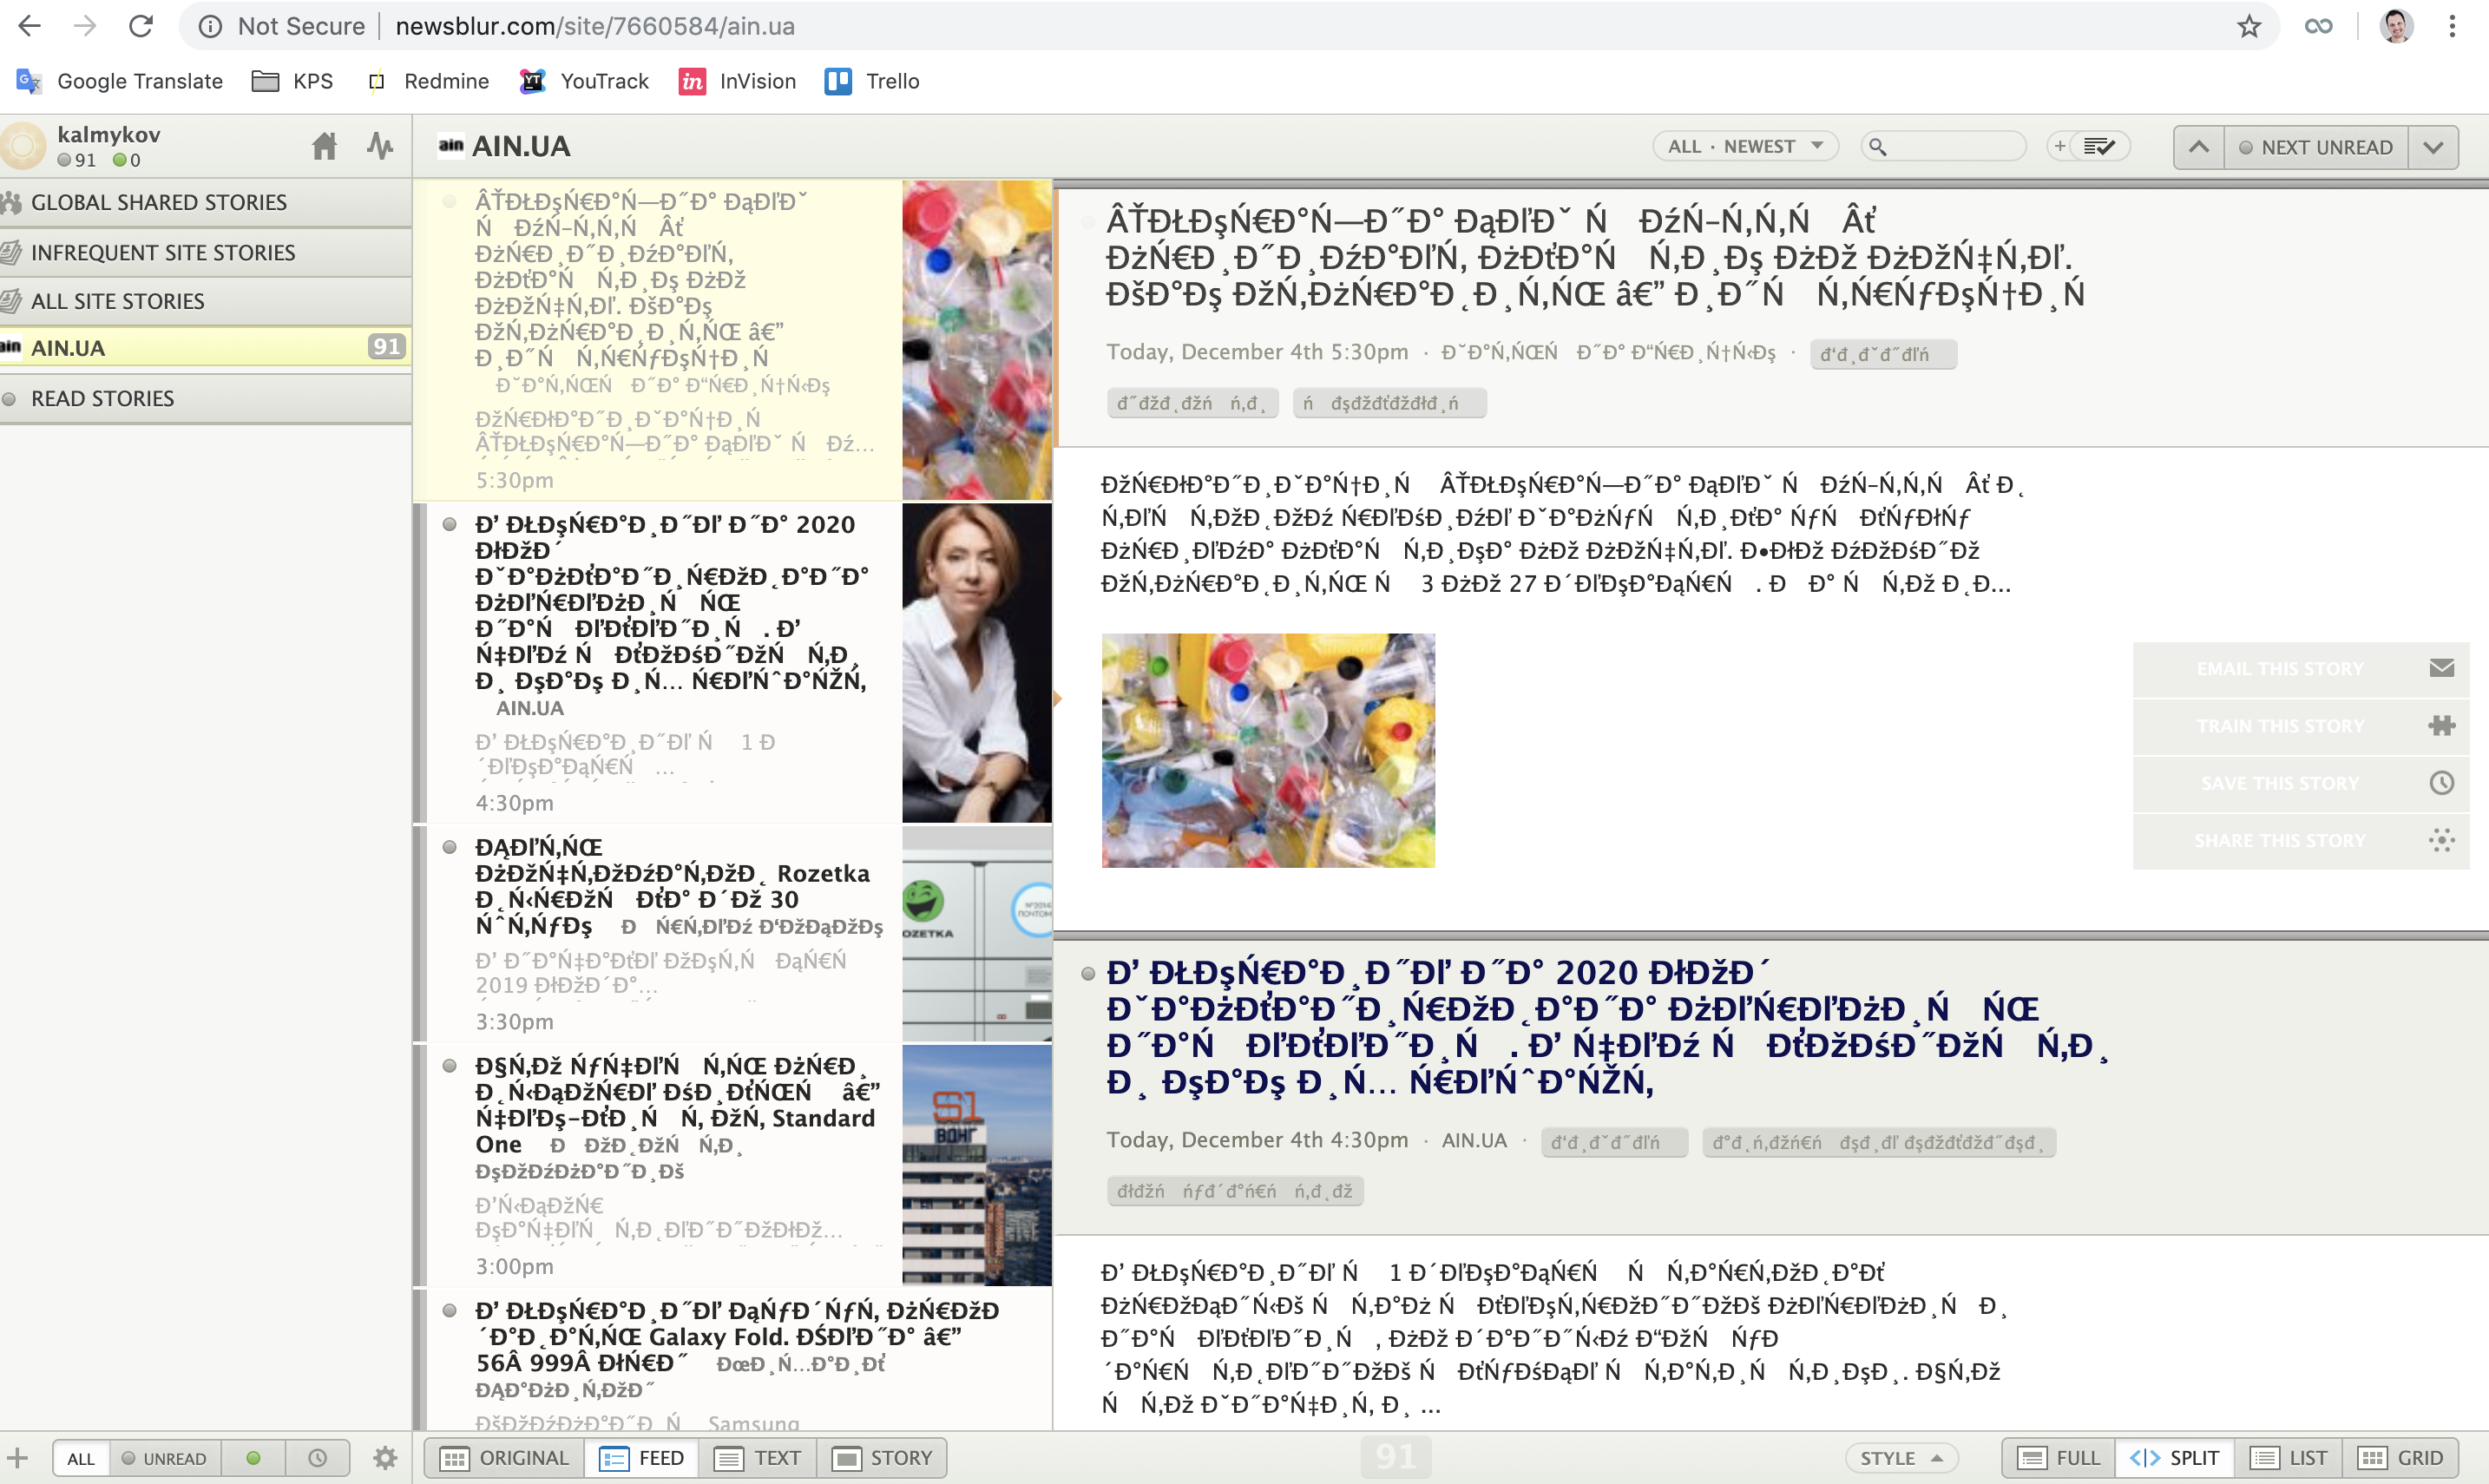Bookmark this page with the star icon
The height and width of the screenshot is (1484, 2489).
coord(2249,26)
